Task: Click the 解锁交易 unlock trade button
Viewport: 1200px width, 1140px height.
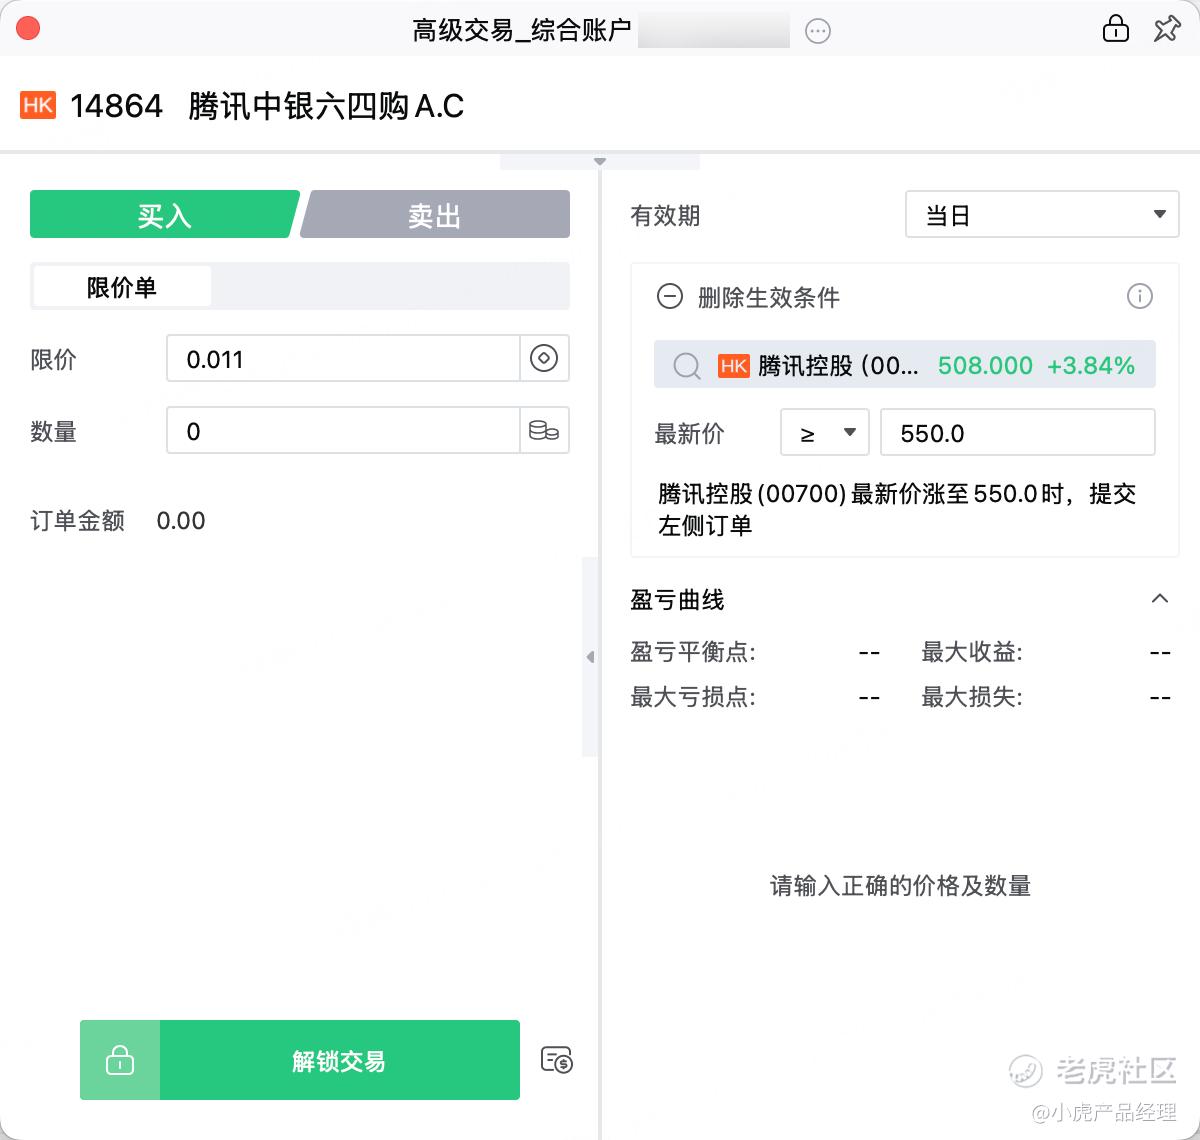Action: 340,1060
